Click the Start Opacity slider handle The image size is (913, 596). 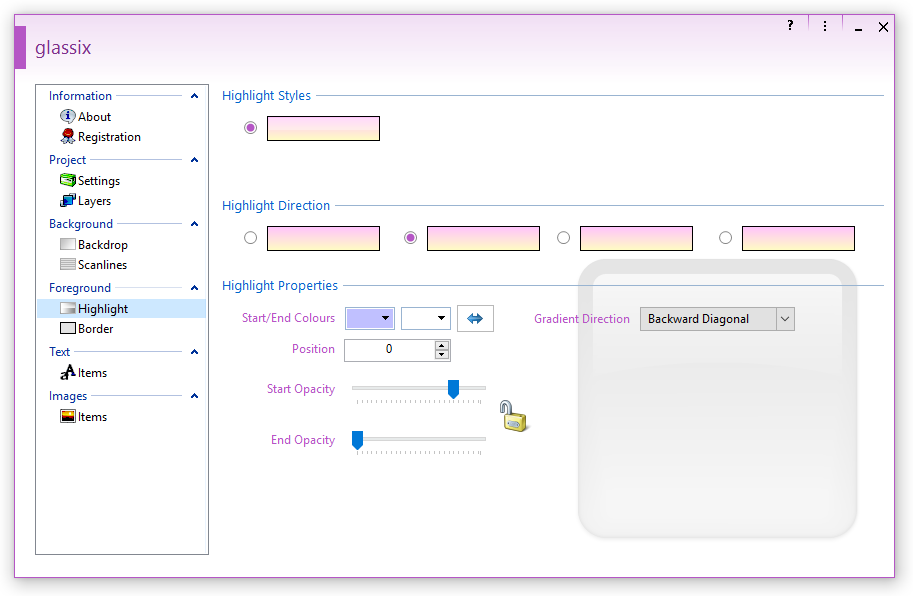[453, 389]
